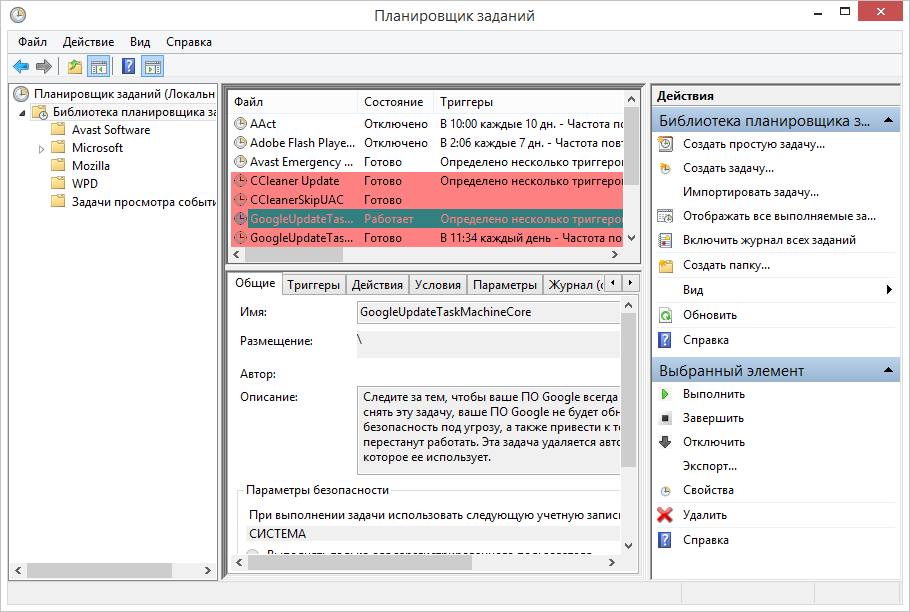Click the Справка icon under Удалить
910x612 pixels.
tap(665, 540)
